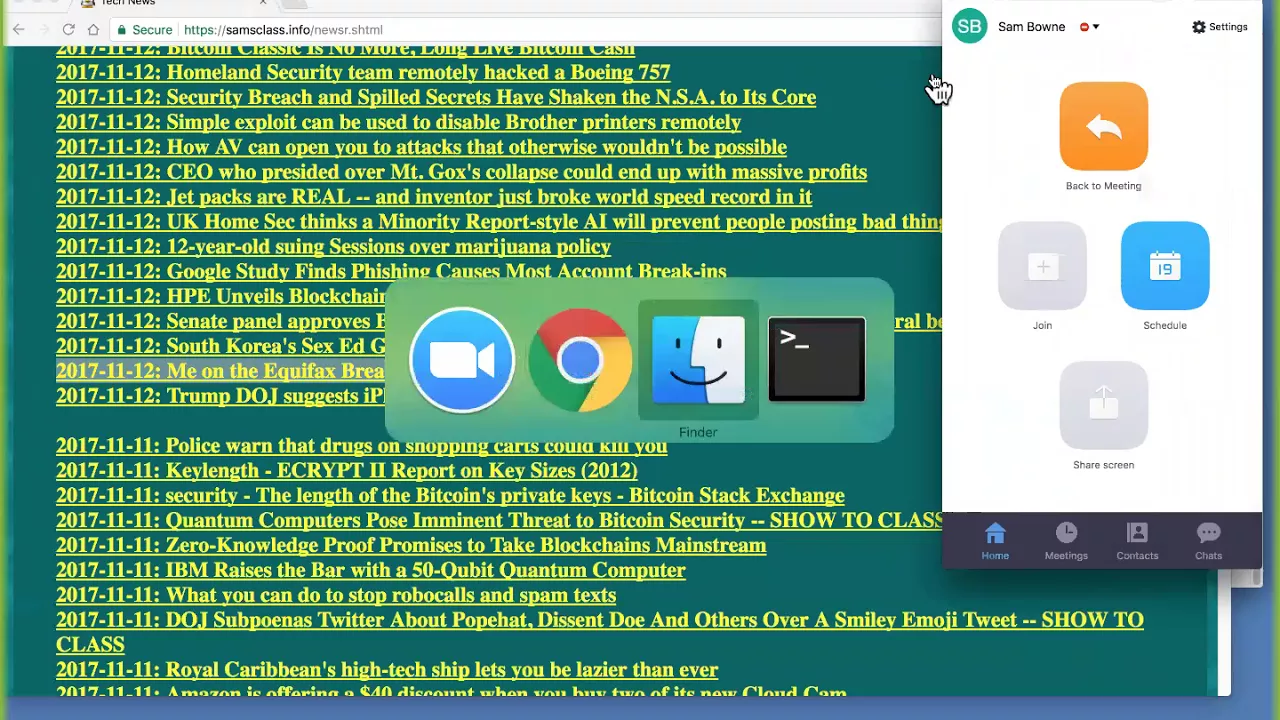The image size is (1280, 720).
Task: Open the Brother printers exploit link
Action: pos(398,122)
